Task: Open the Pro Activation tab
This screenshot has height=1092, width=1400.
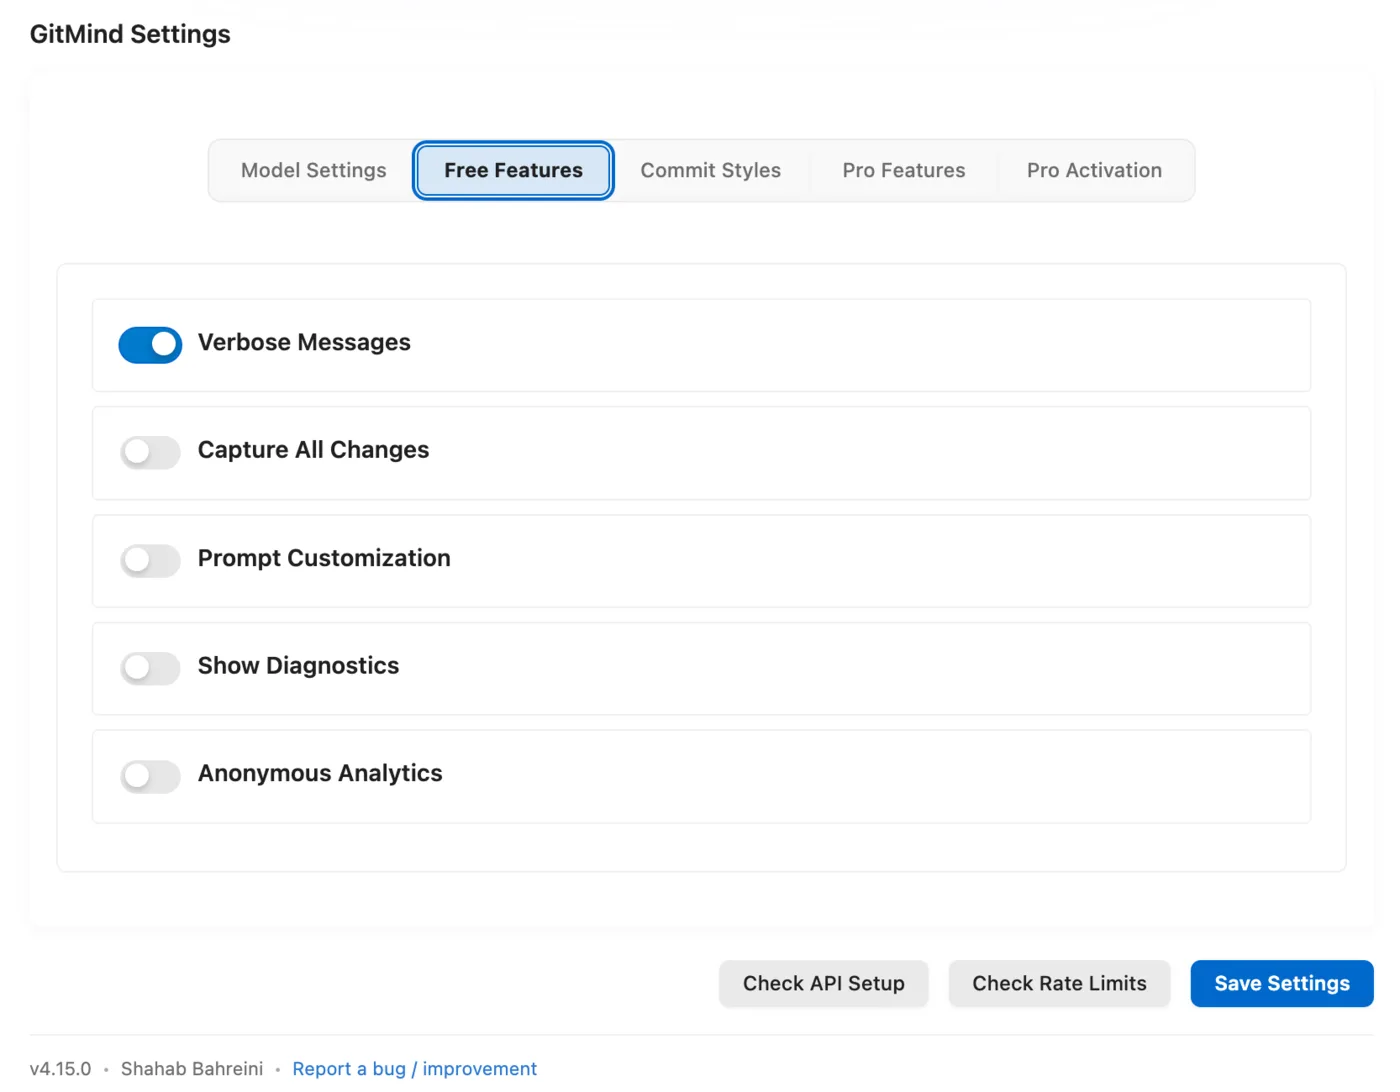Action: 1094,171
